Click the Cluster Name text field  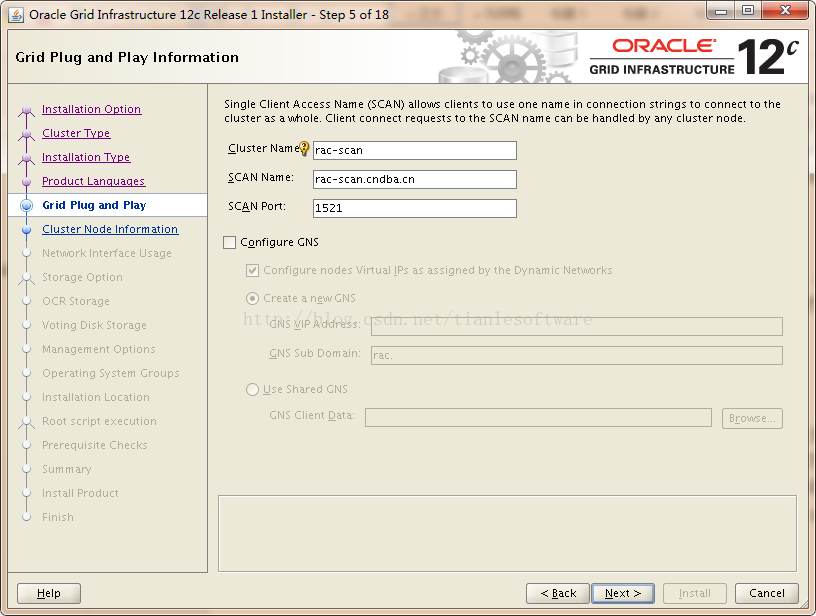[414, 150]
